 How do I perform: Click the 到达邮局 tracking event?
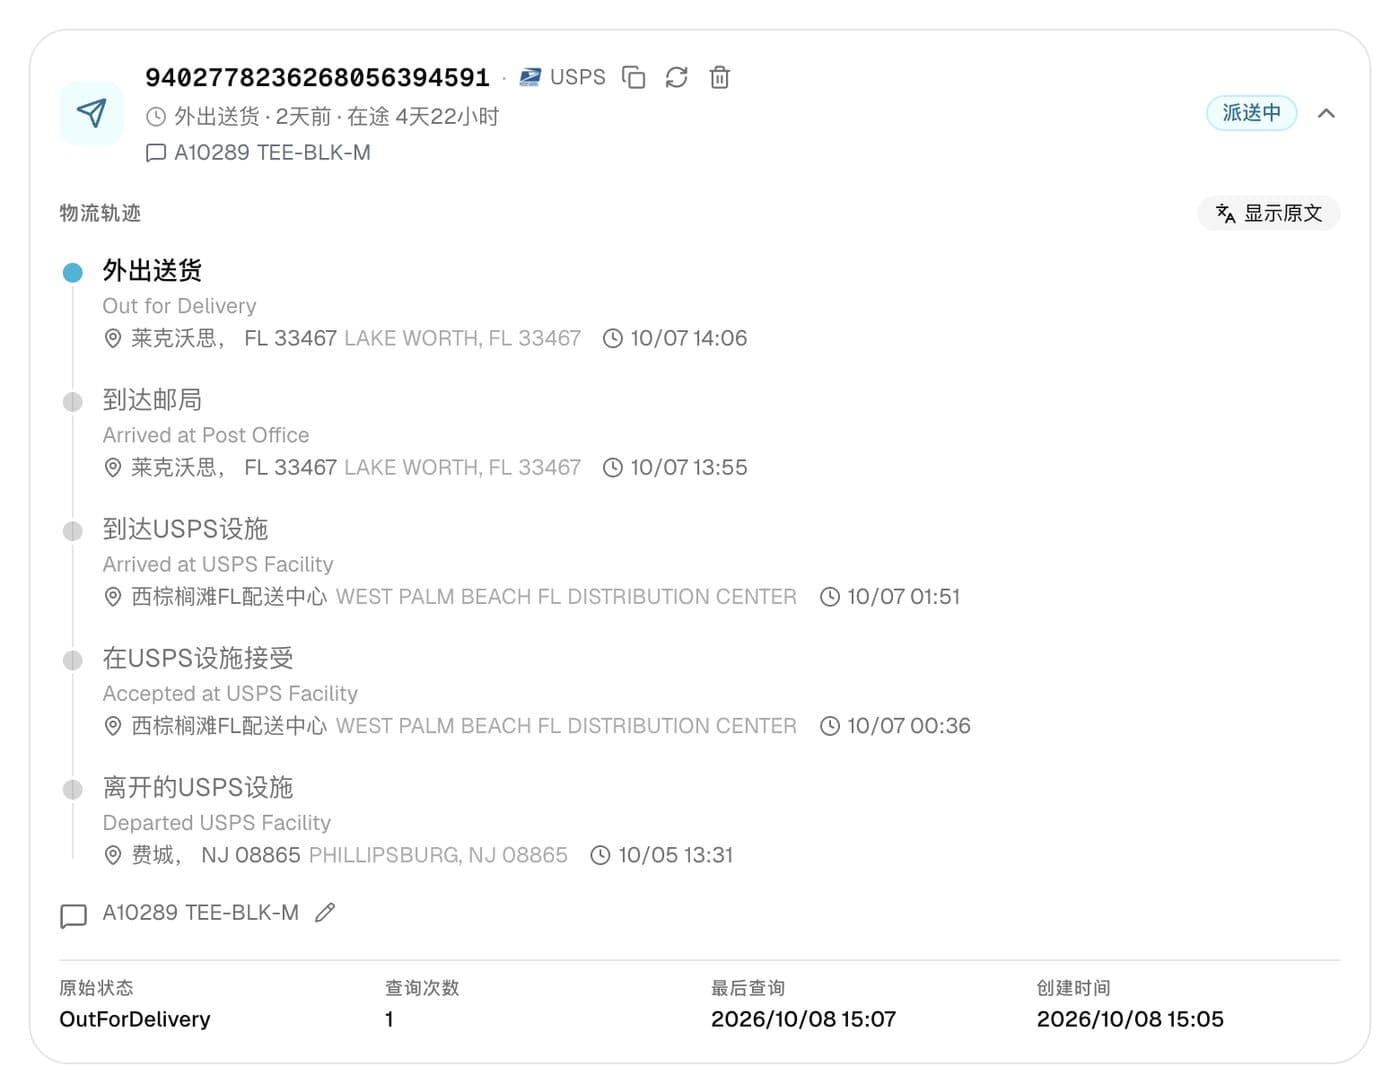point(152,400)
